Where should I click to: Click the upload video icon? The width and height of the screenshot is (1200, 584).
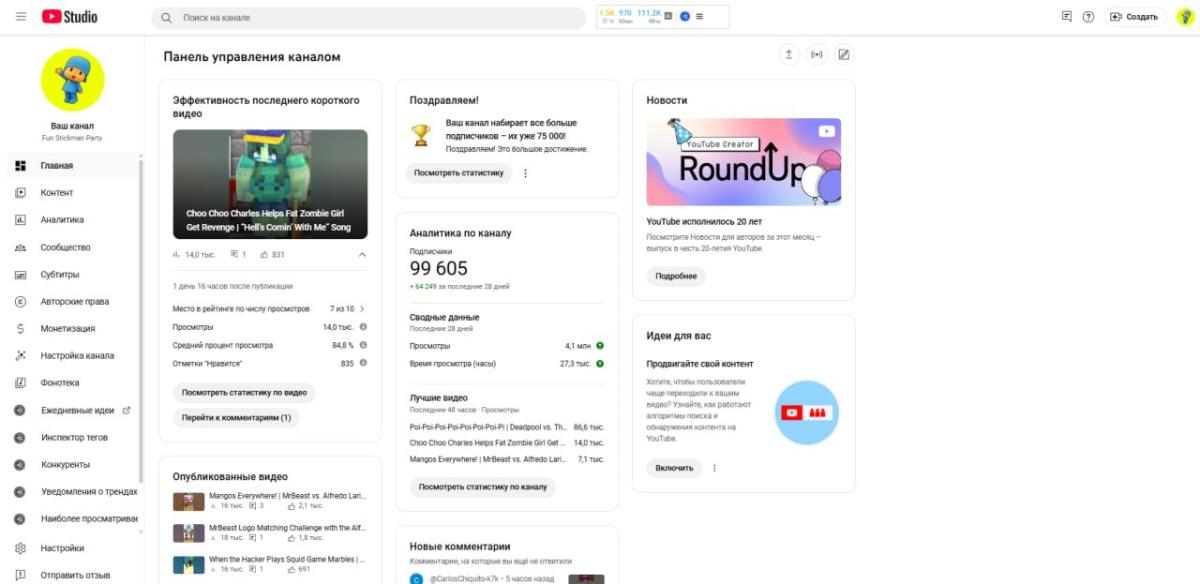pos(789,55)
